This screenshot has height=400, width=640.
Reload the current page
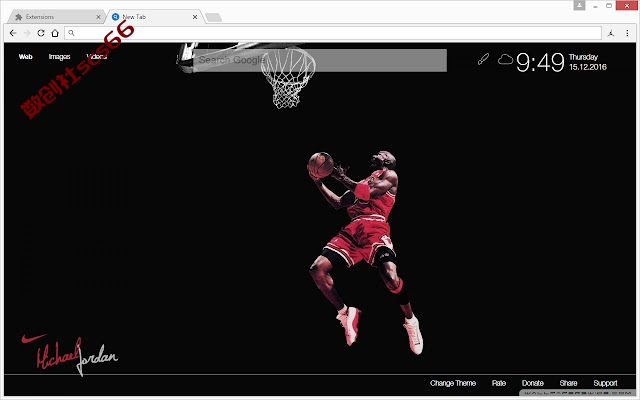(x=41, y=33)
